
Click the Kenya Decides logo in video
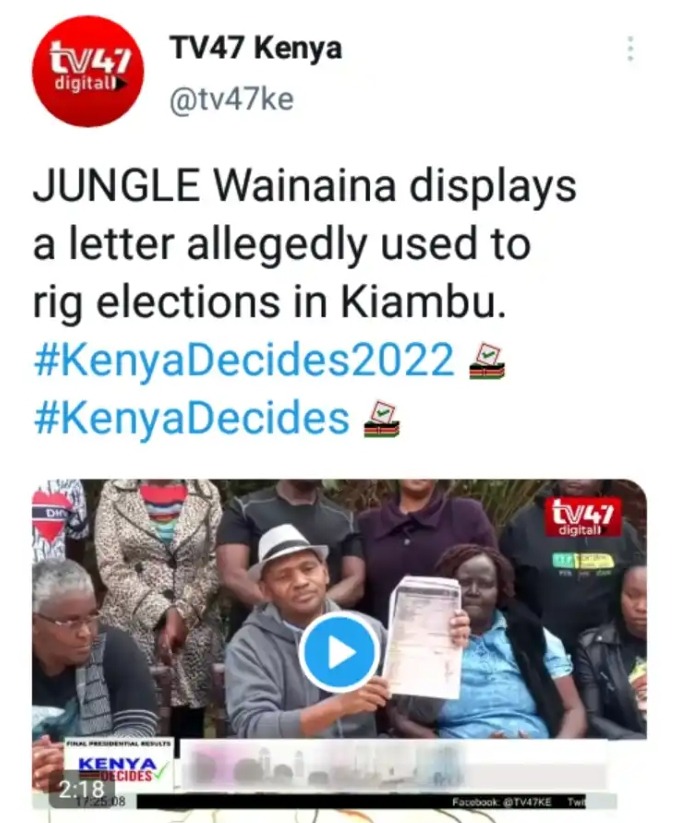[124, 769]
